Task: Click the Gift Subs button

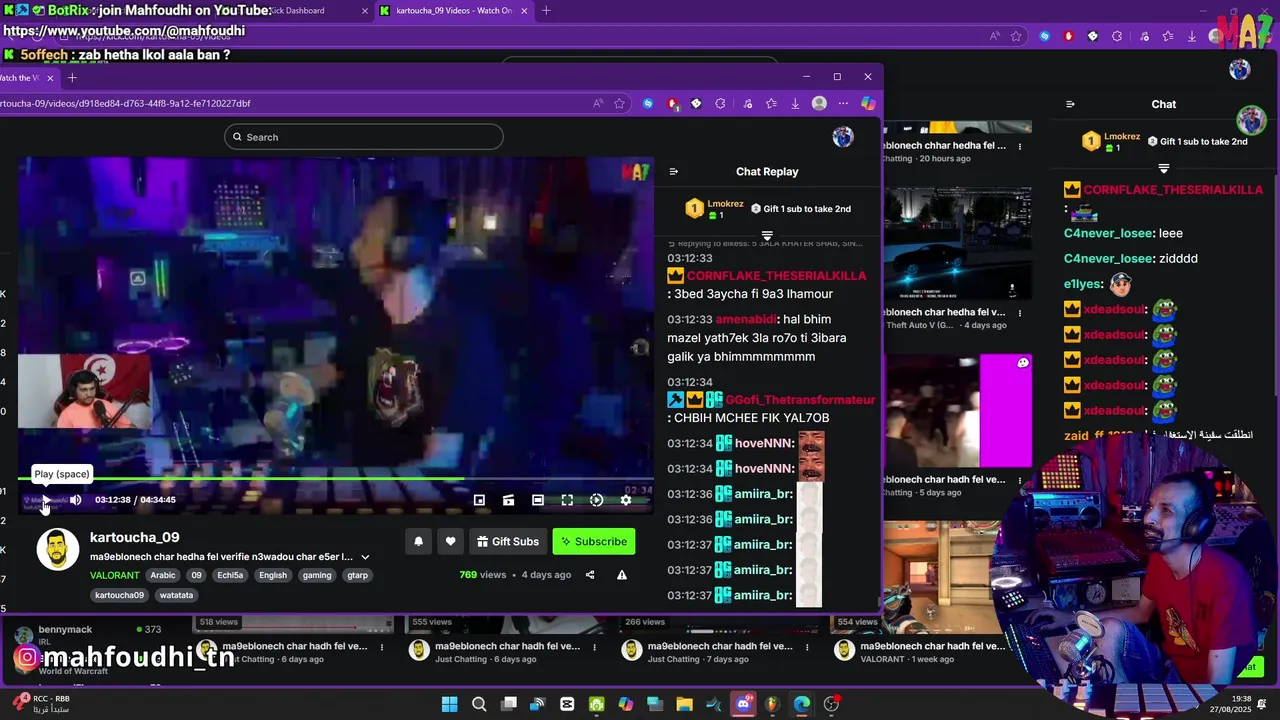Action: [x=508, y=541]
